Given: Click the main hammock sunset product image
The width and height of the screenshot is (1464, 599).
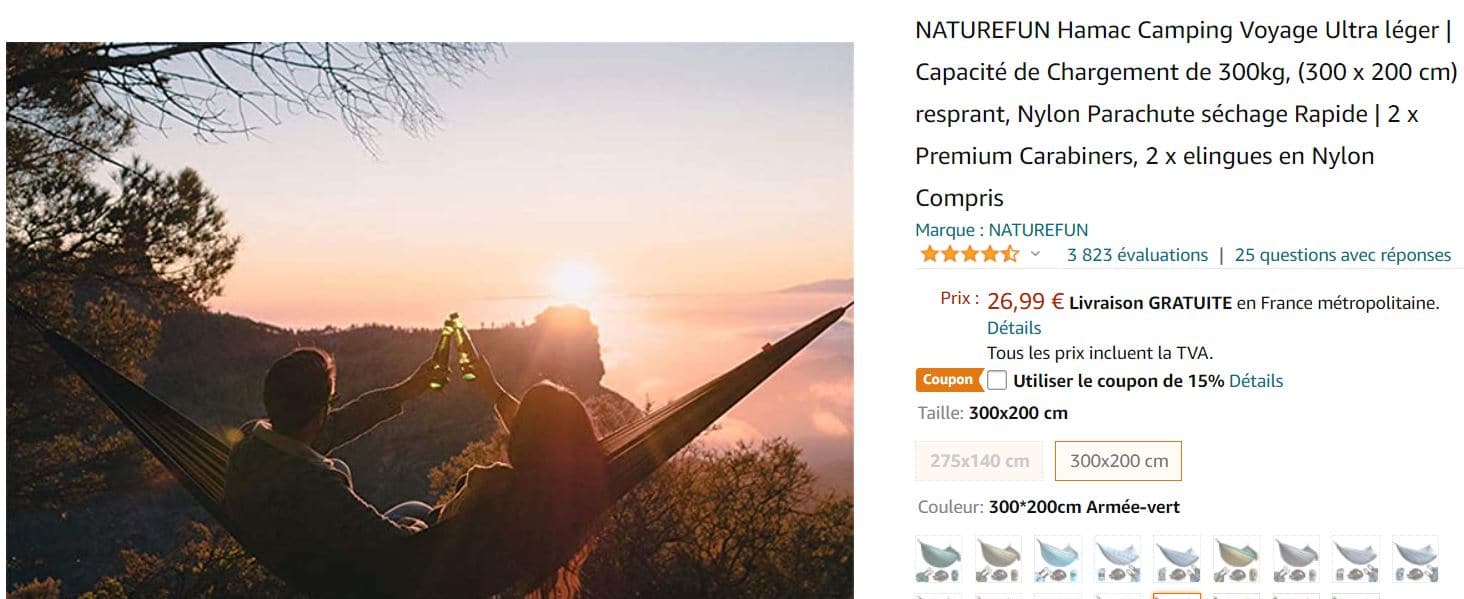Looking at the screenshot, I should coord(430,320).
